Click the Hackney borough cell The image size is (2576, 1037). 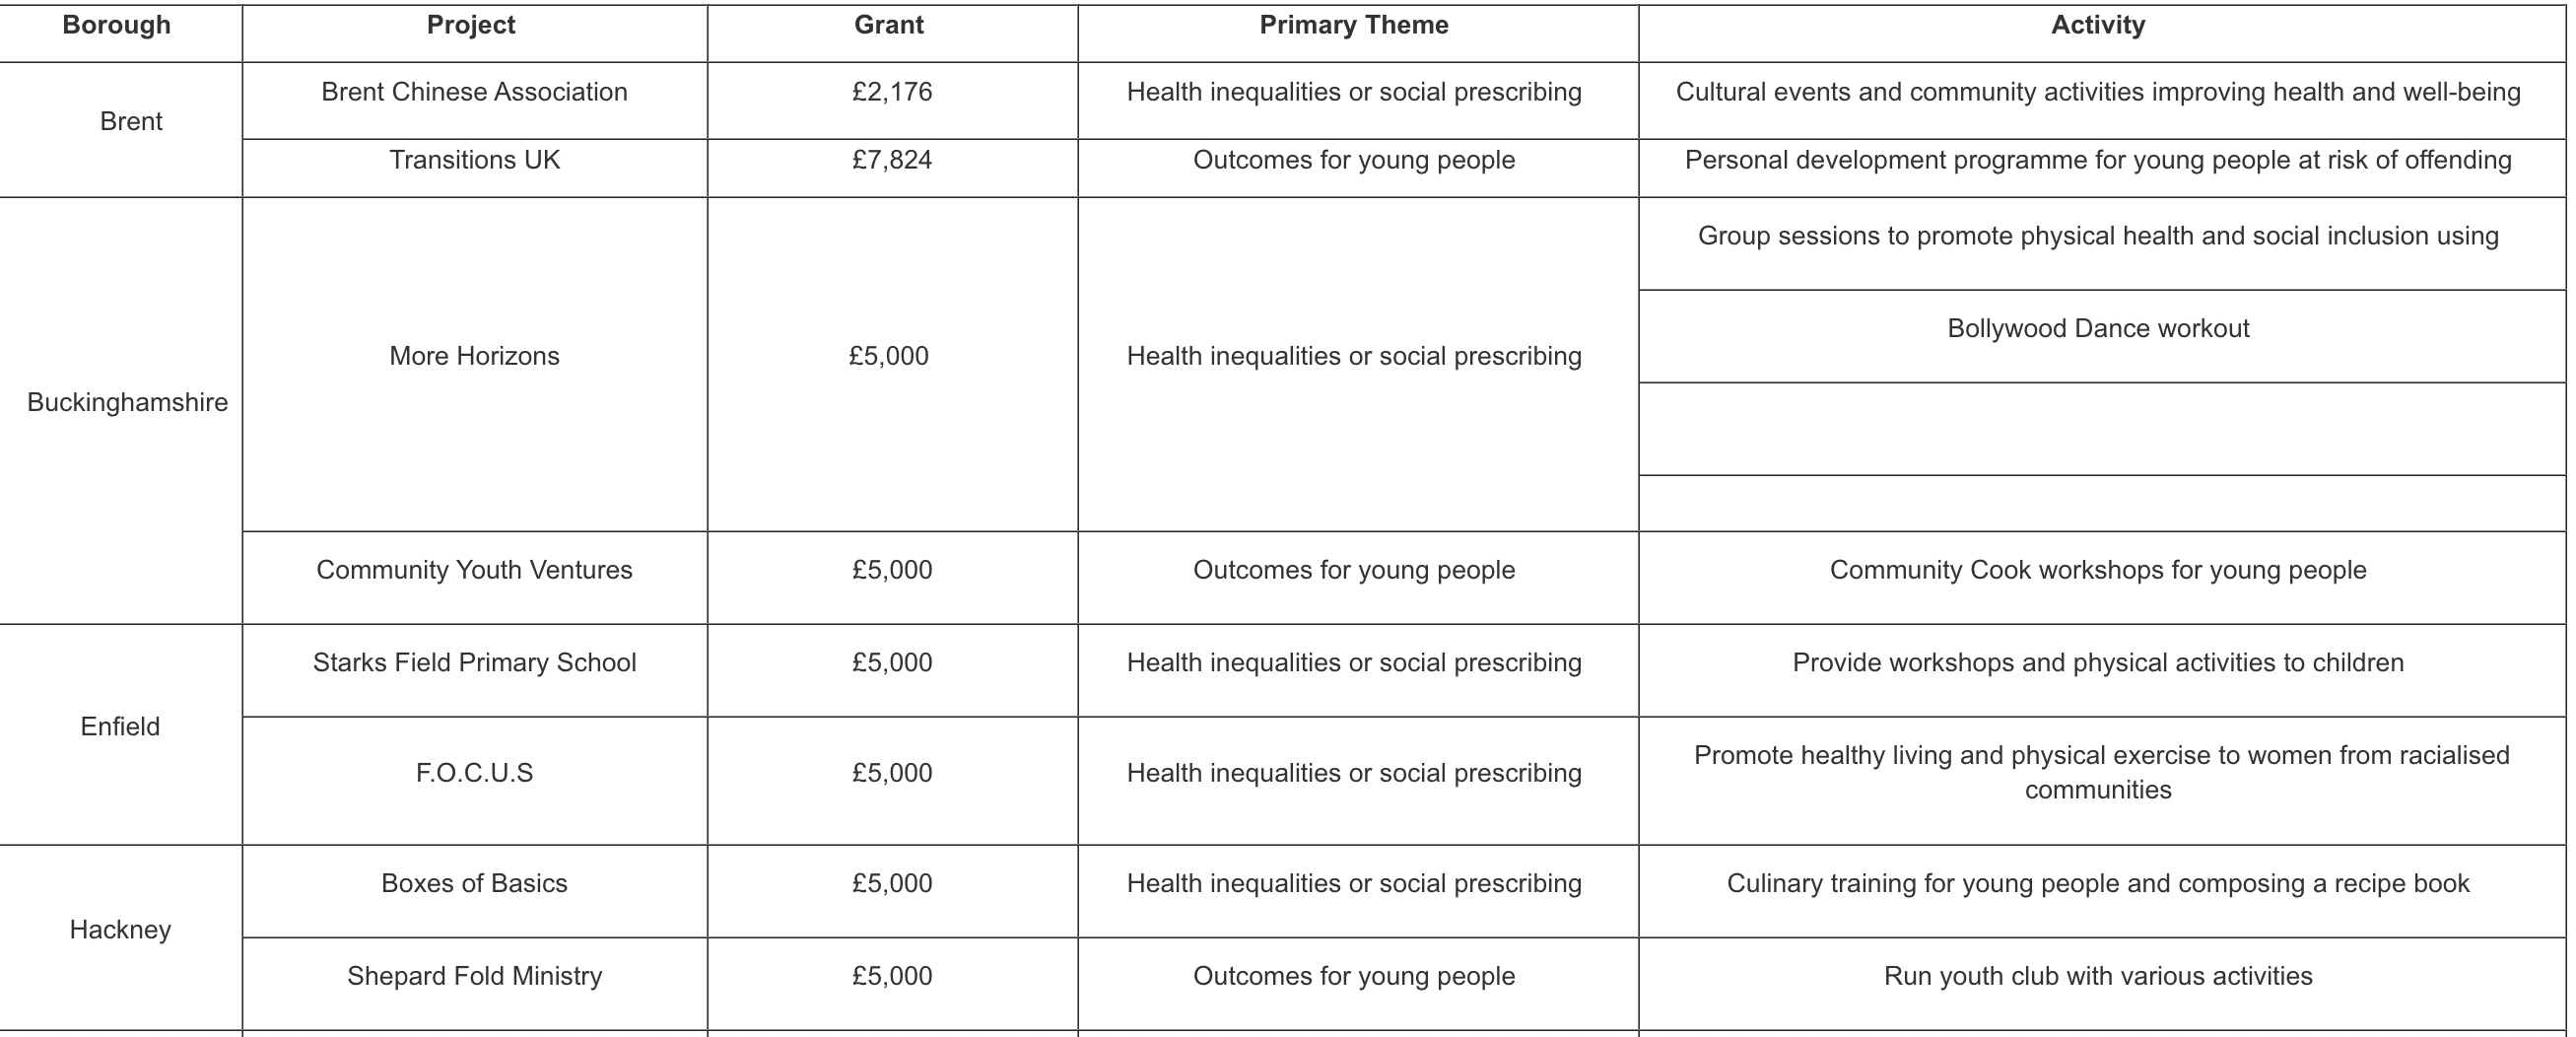(x=120, y=931)
